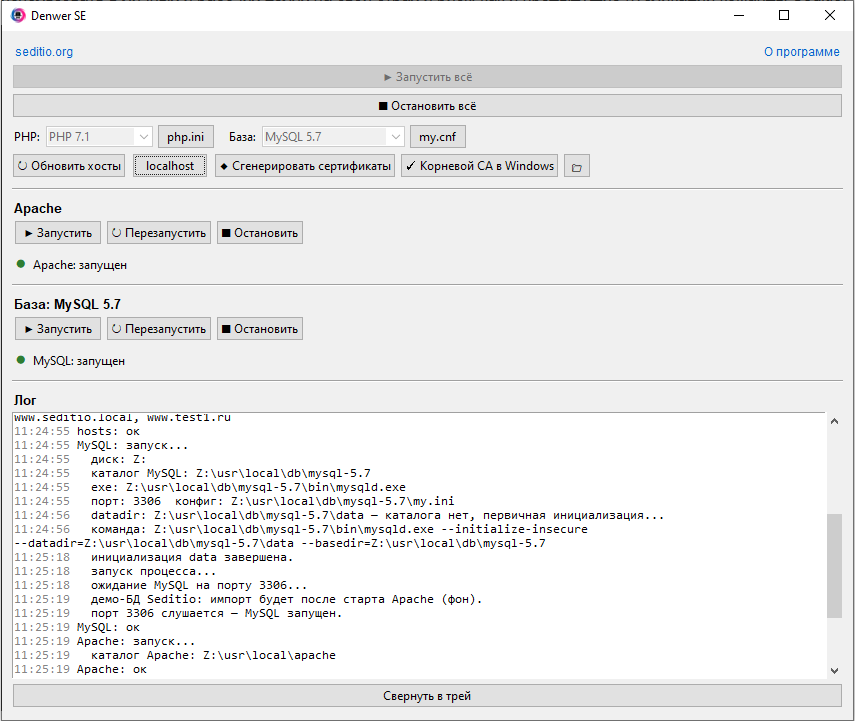
Task: Click Свернуть в трей button
Action: tap(427, 696)
